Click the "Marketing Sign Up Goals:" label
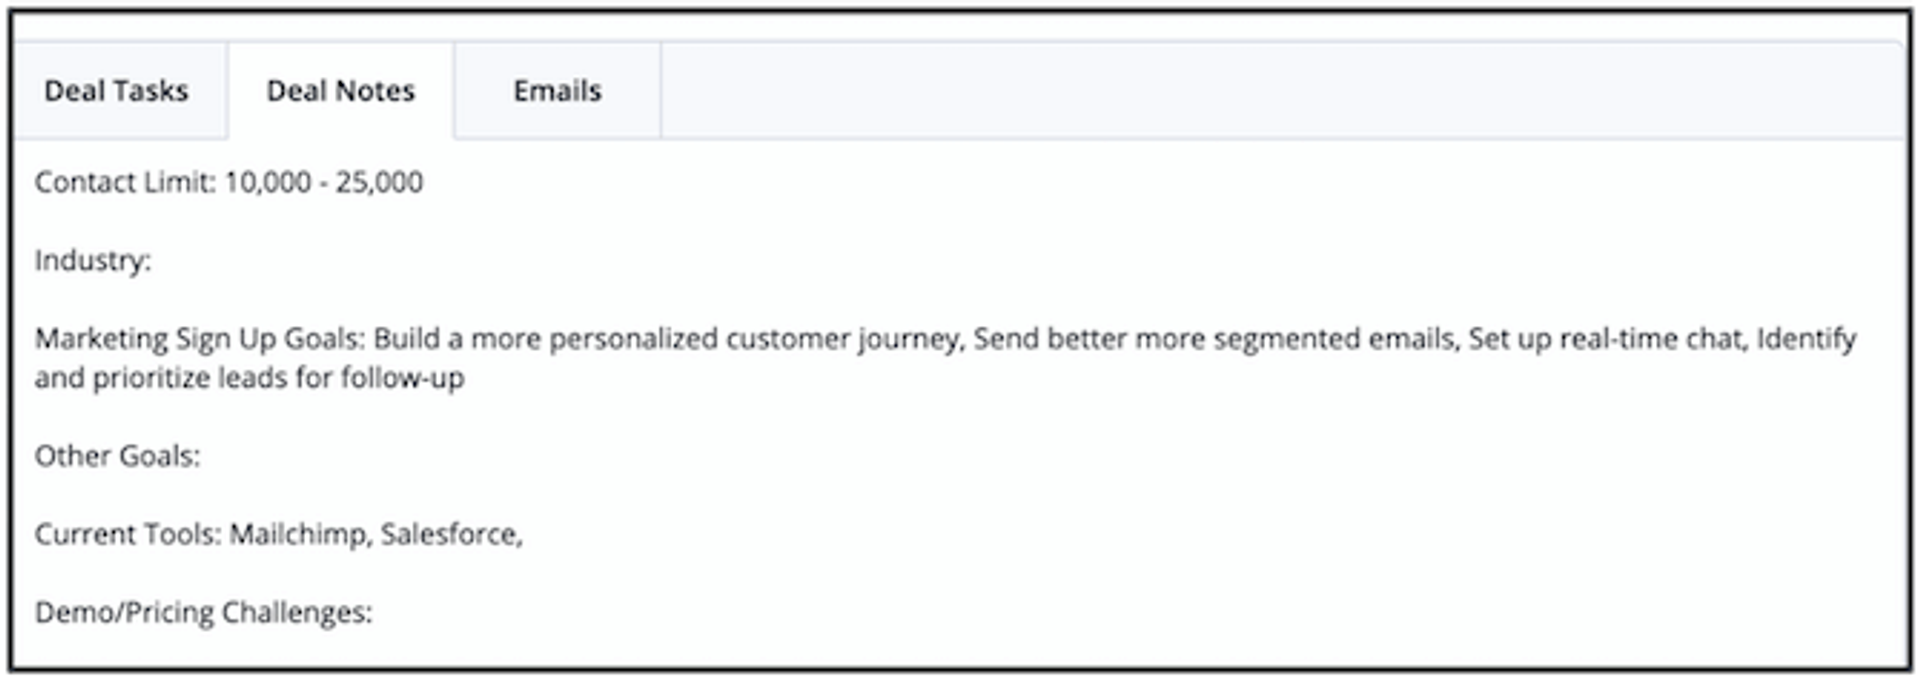This screenshot has width=1920, height=679. coord(199,339)
